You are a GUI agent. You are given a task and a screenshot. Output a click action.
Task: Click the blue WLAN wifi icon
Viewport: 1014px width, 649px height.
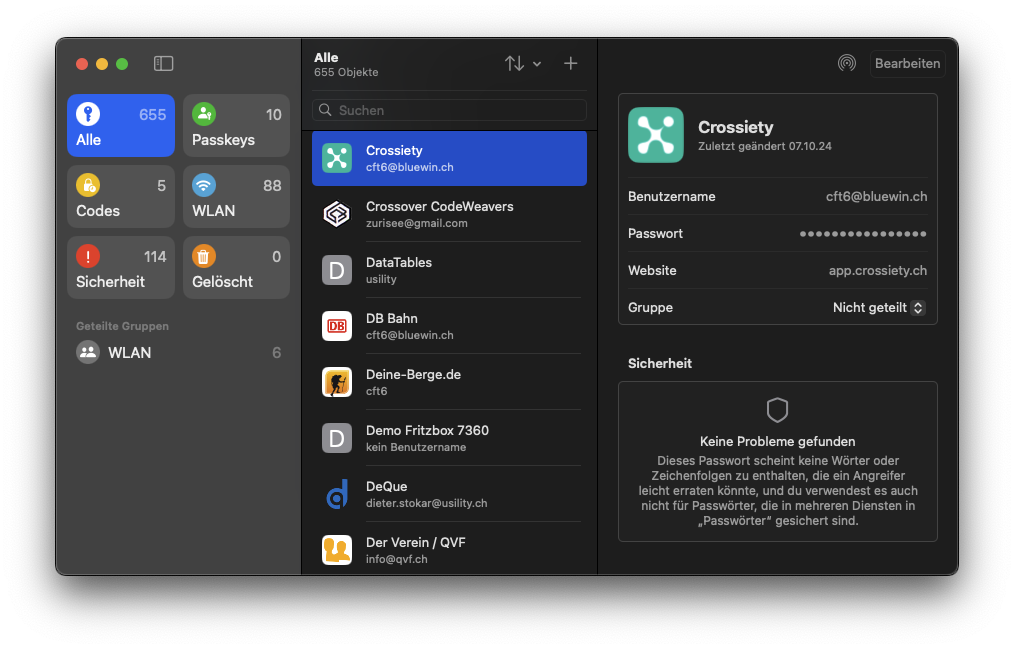click(204, 186)
